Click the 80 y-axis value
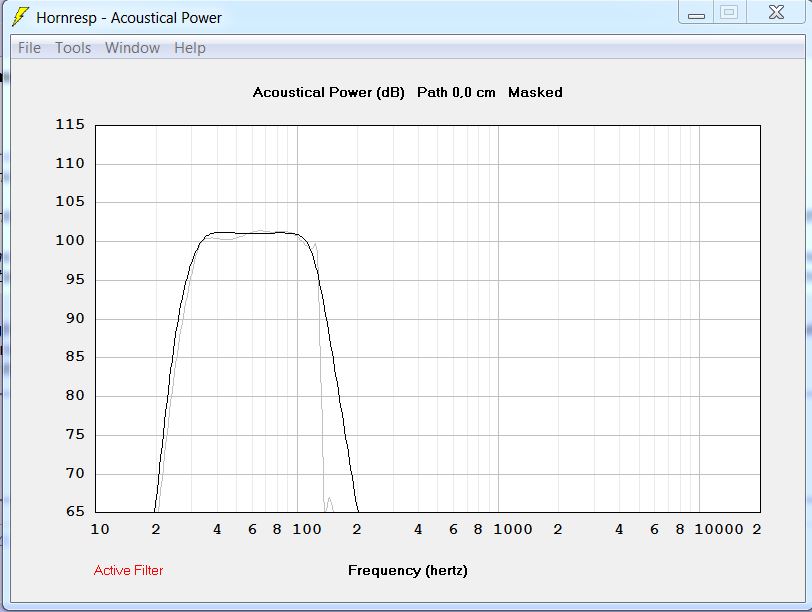The height and width of the screenshot is (612, 812). coord(75,396)
